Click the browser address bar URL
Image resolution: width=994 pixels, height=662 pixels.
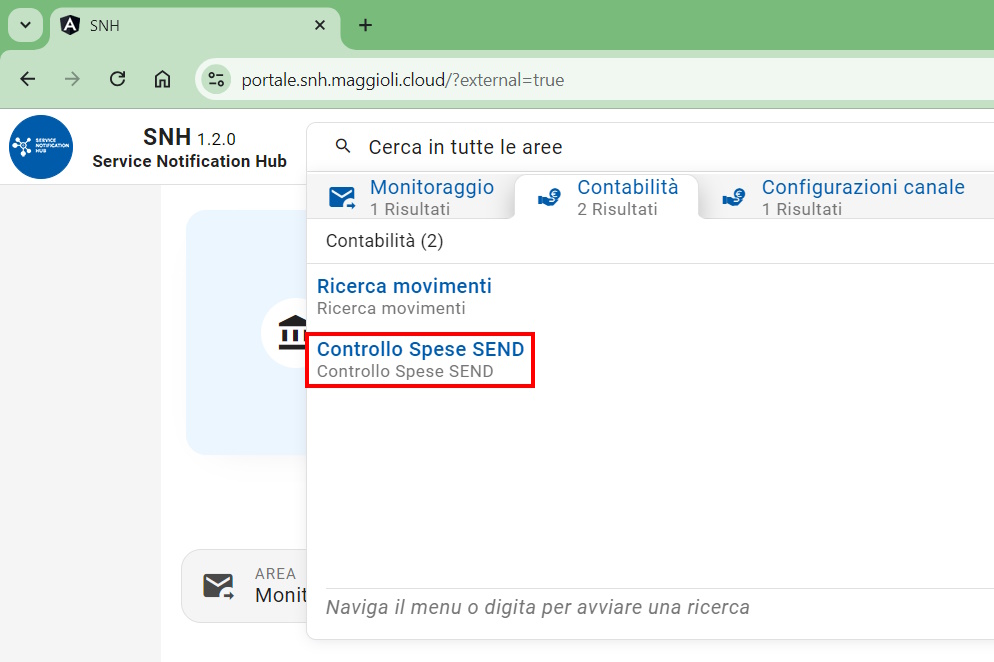pos(403,80)
